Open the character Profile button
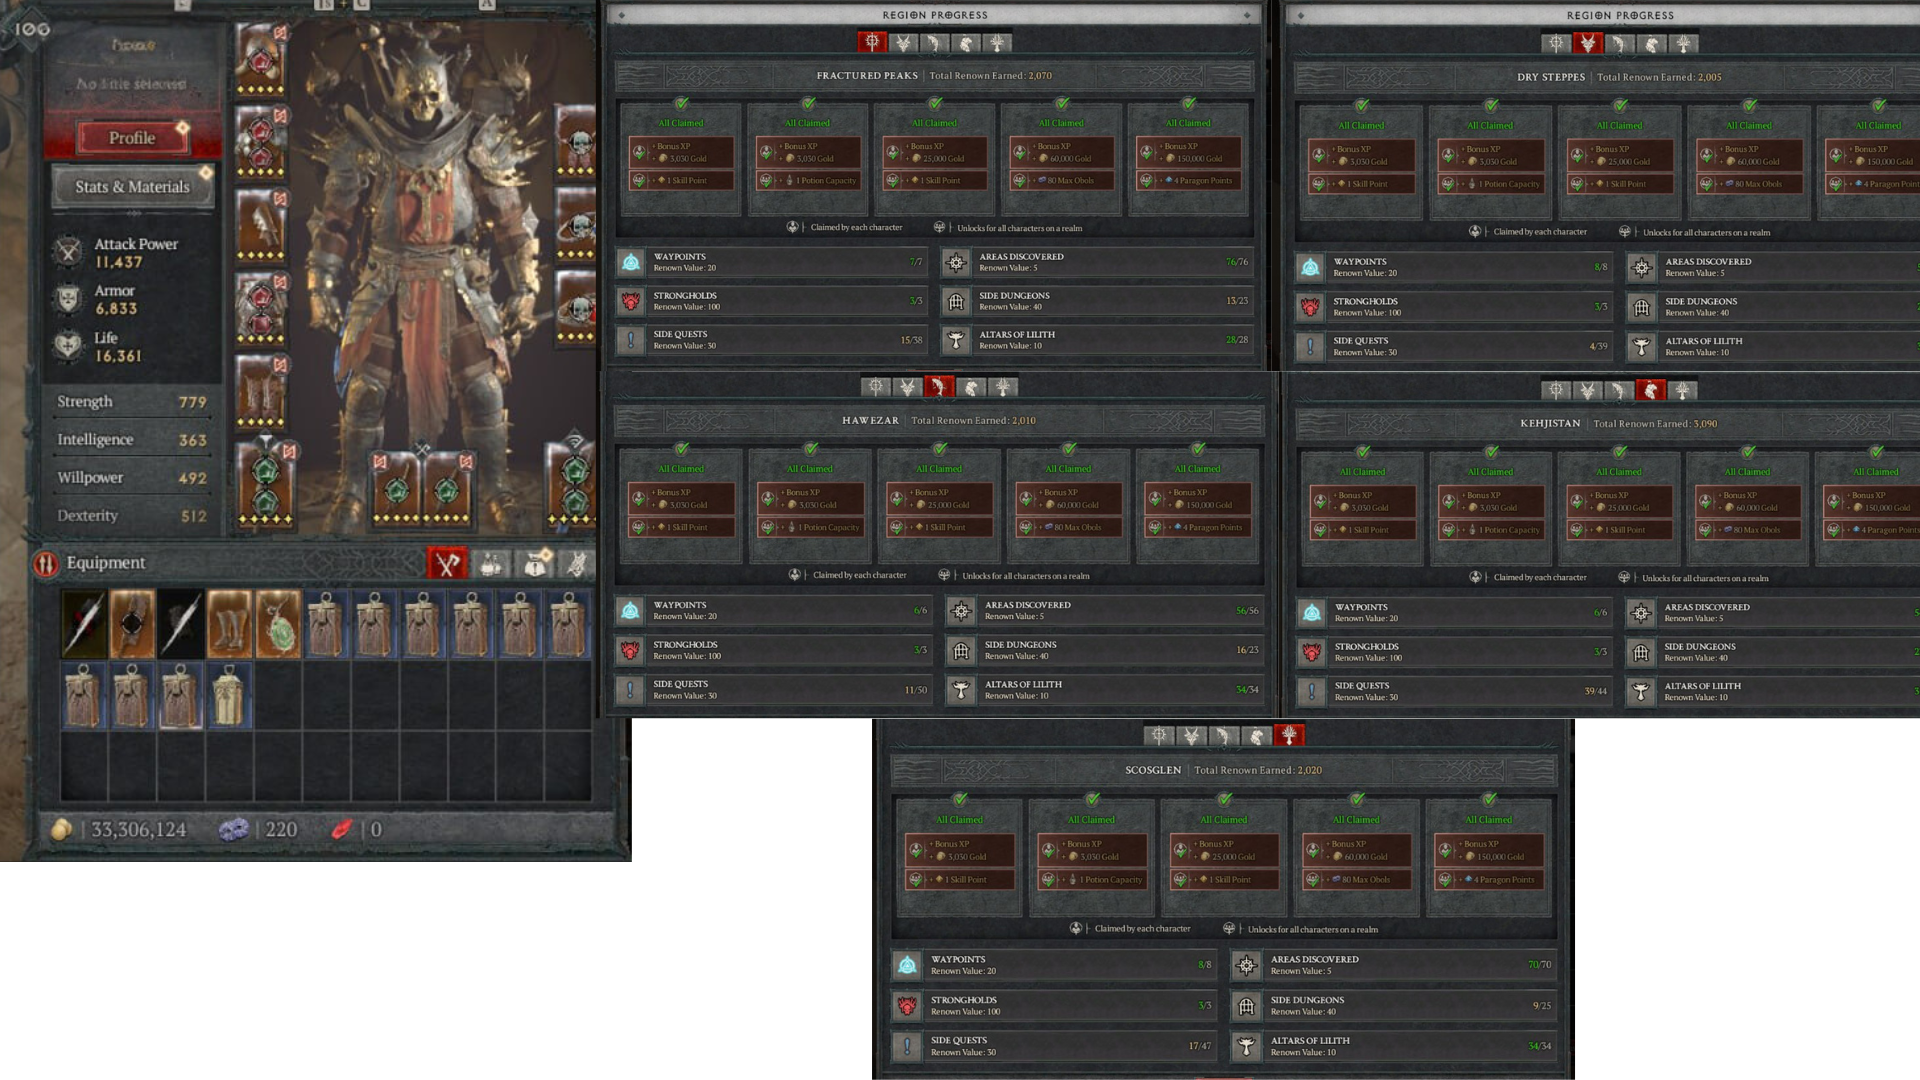1920x1080 pixels. (x=132, y=138)
